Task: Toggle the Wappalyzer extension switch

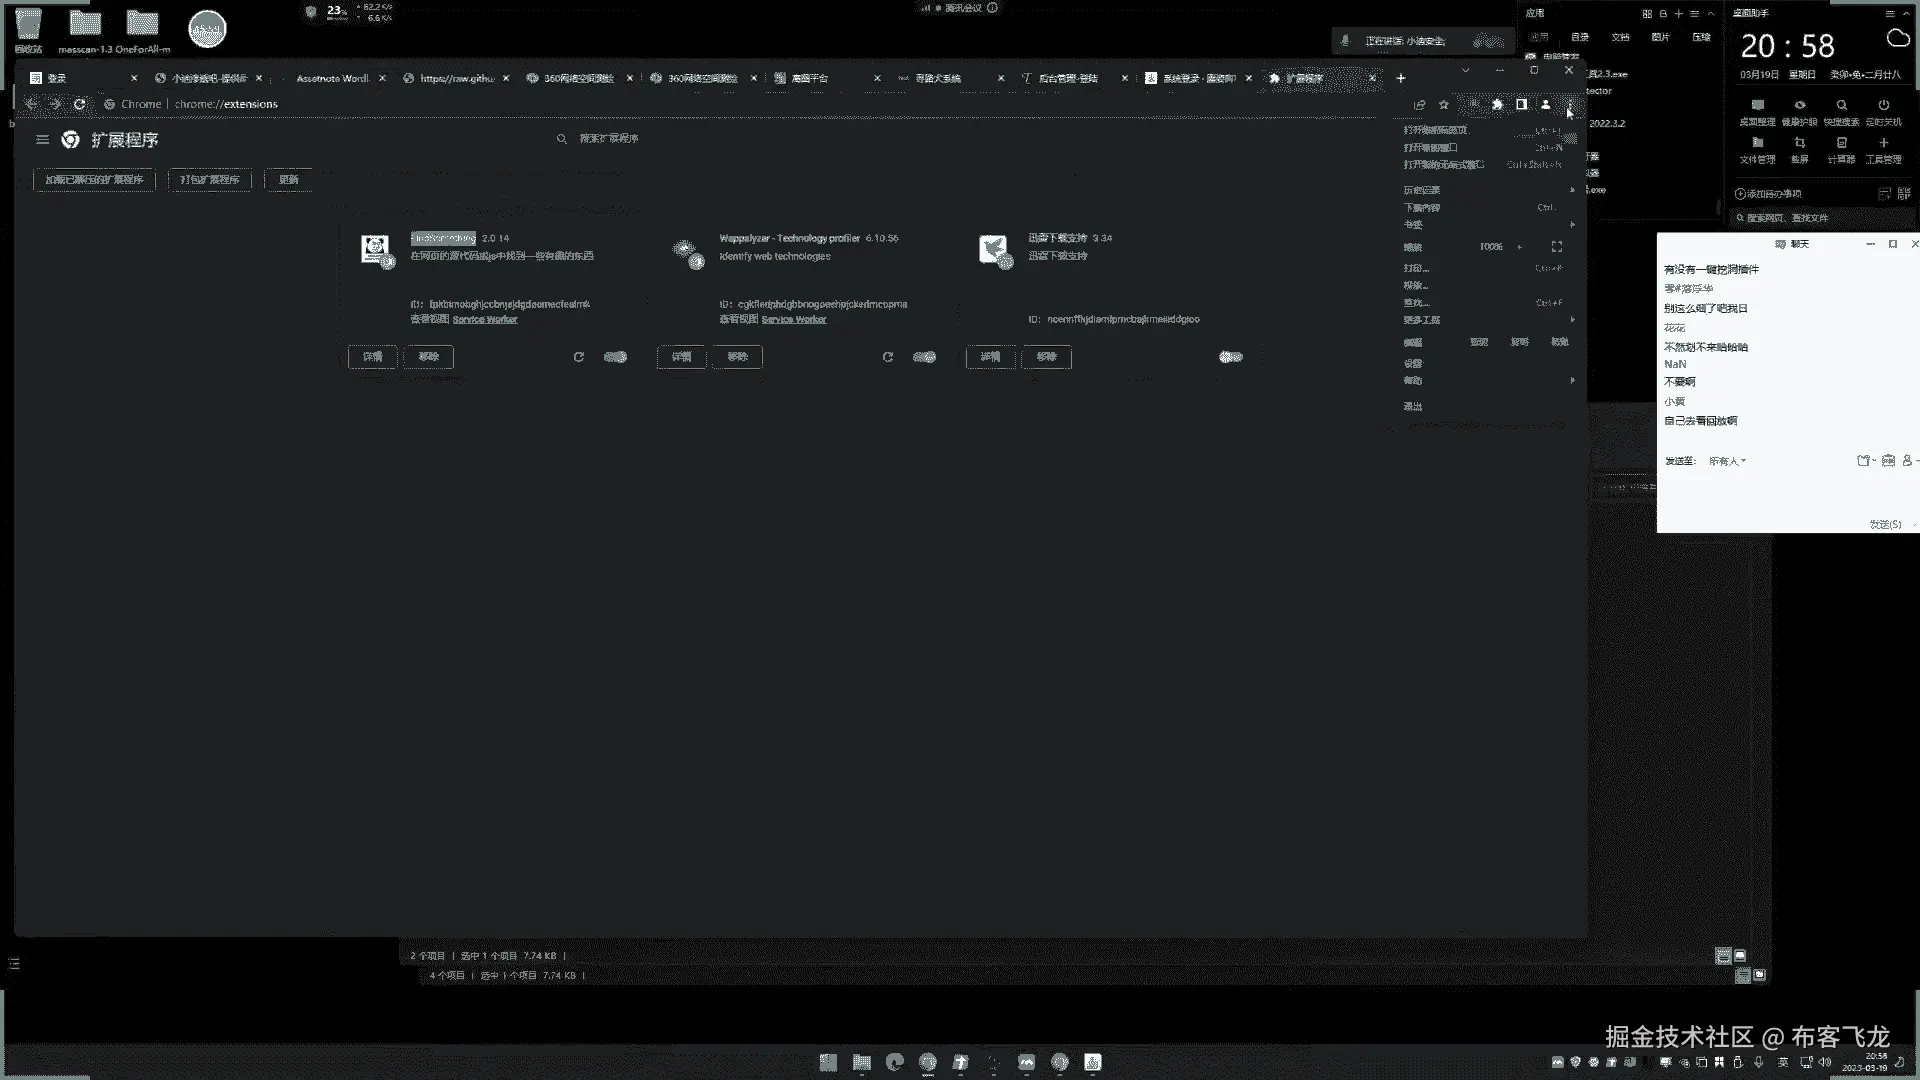Action: point(924,357)
